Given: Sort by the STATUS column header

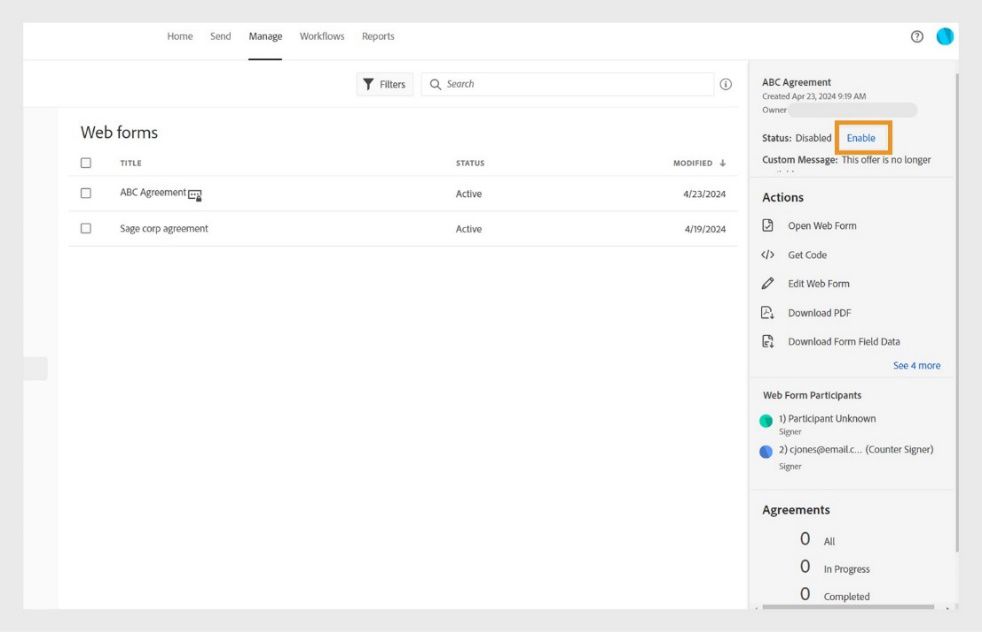Looking at the screenshot, I should pos(470,163).
